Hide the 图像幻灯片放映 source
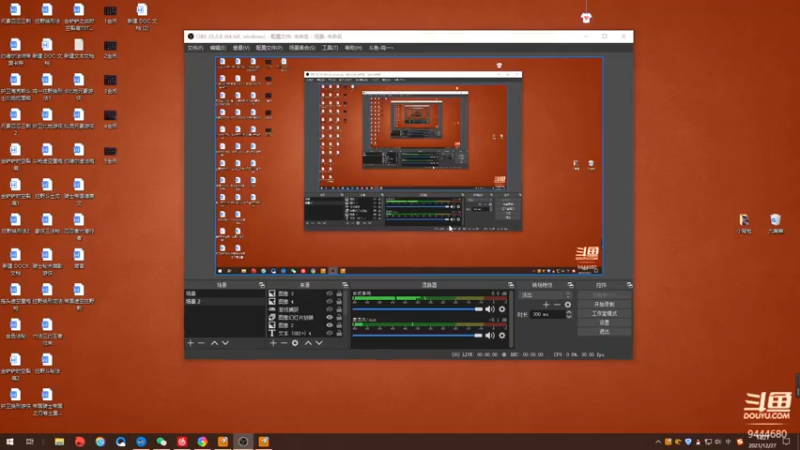Screen dimensions: 800x450 pyautogui.click(x=330, y=317)
